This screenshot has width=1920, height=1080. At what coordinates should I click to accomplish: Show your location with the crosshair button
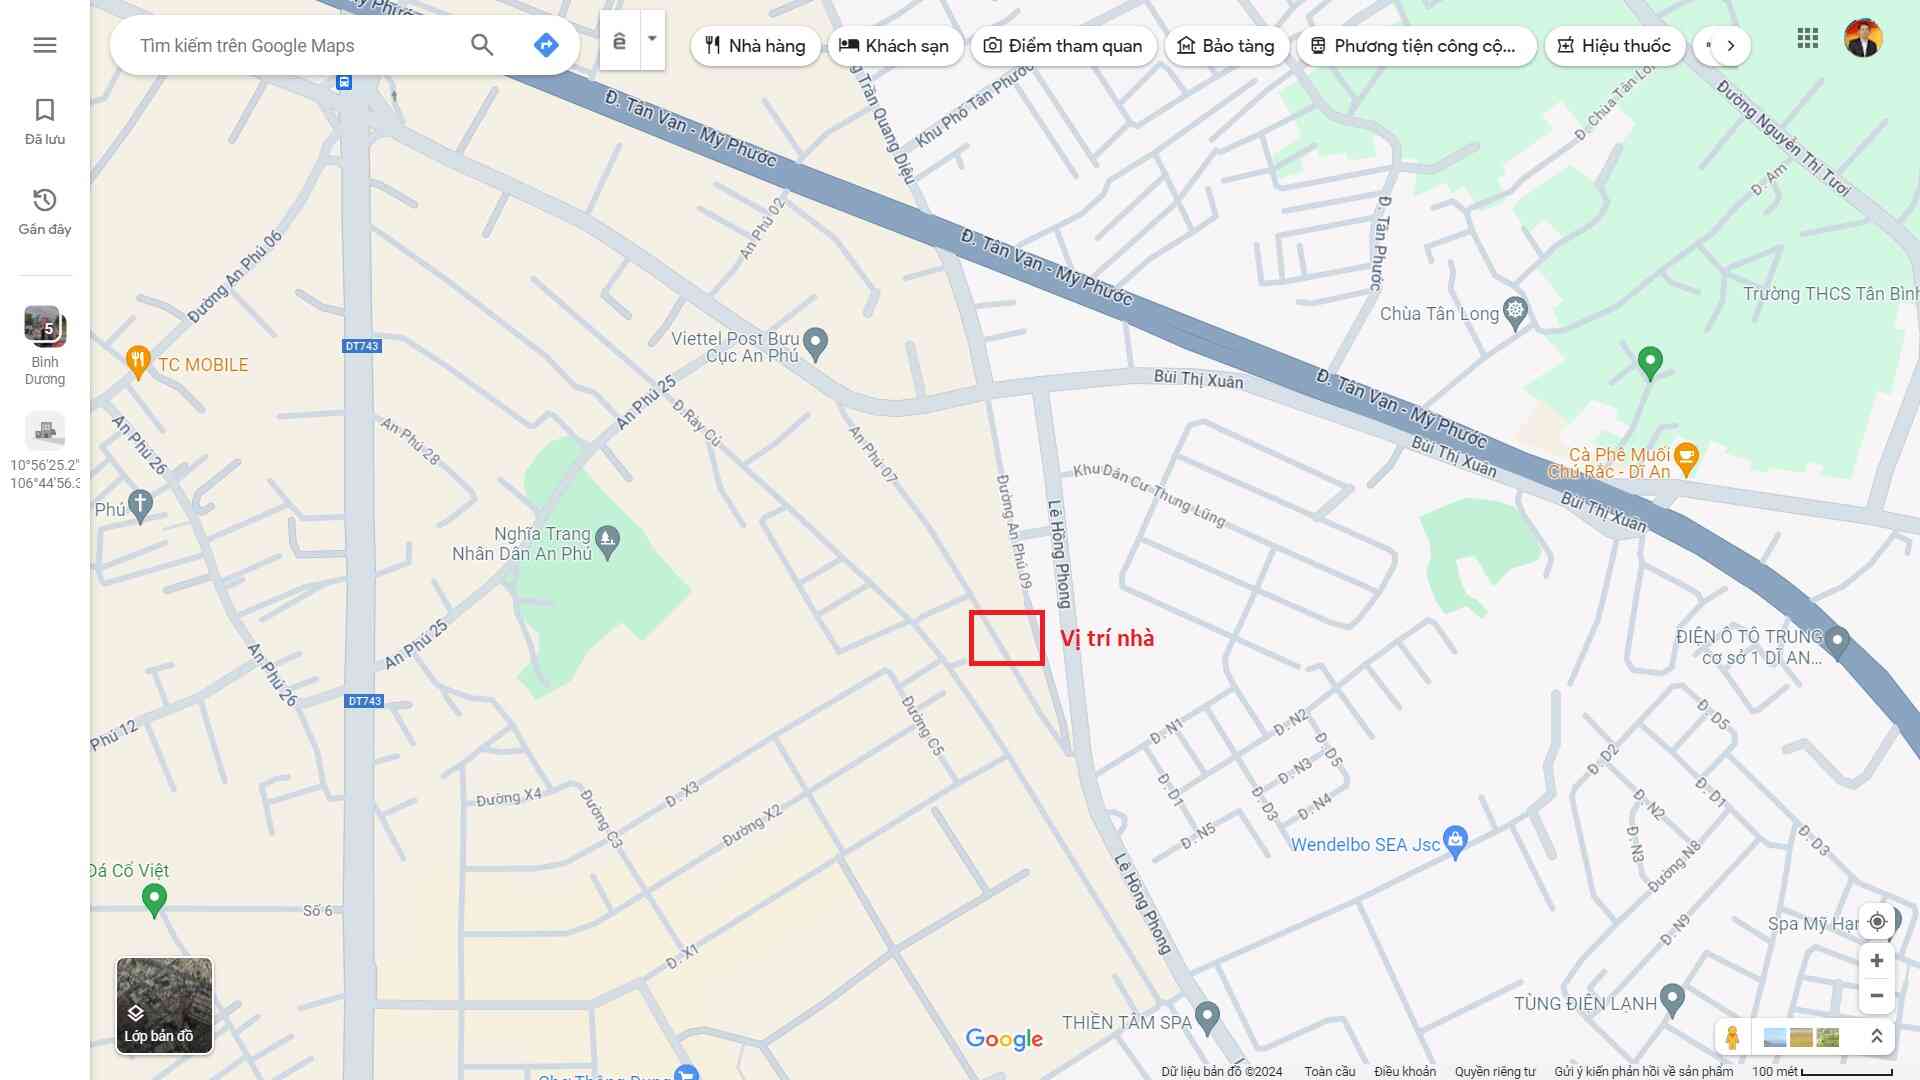pos(1877,922)
